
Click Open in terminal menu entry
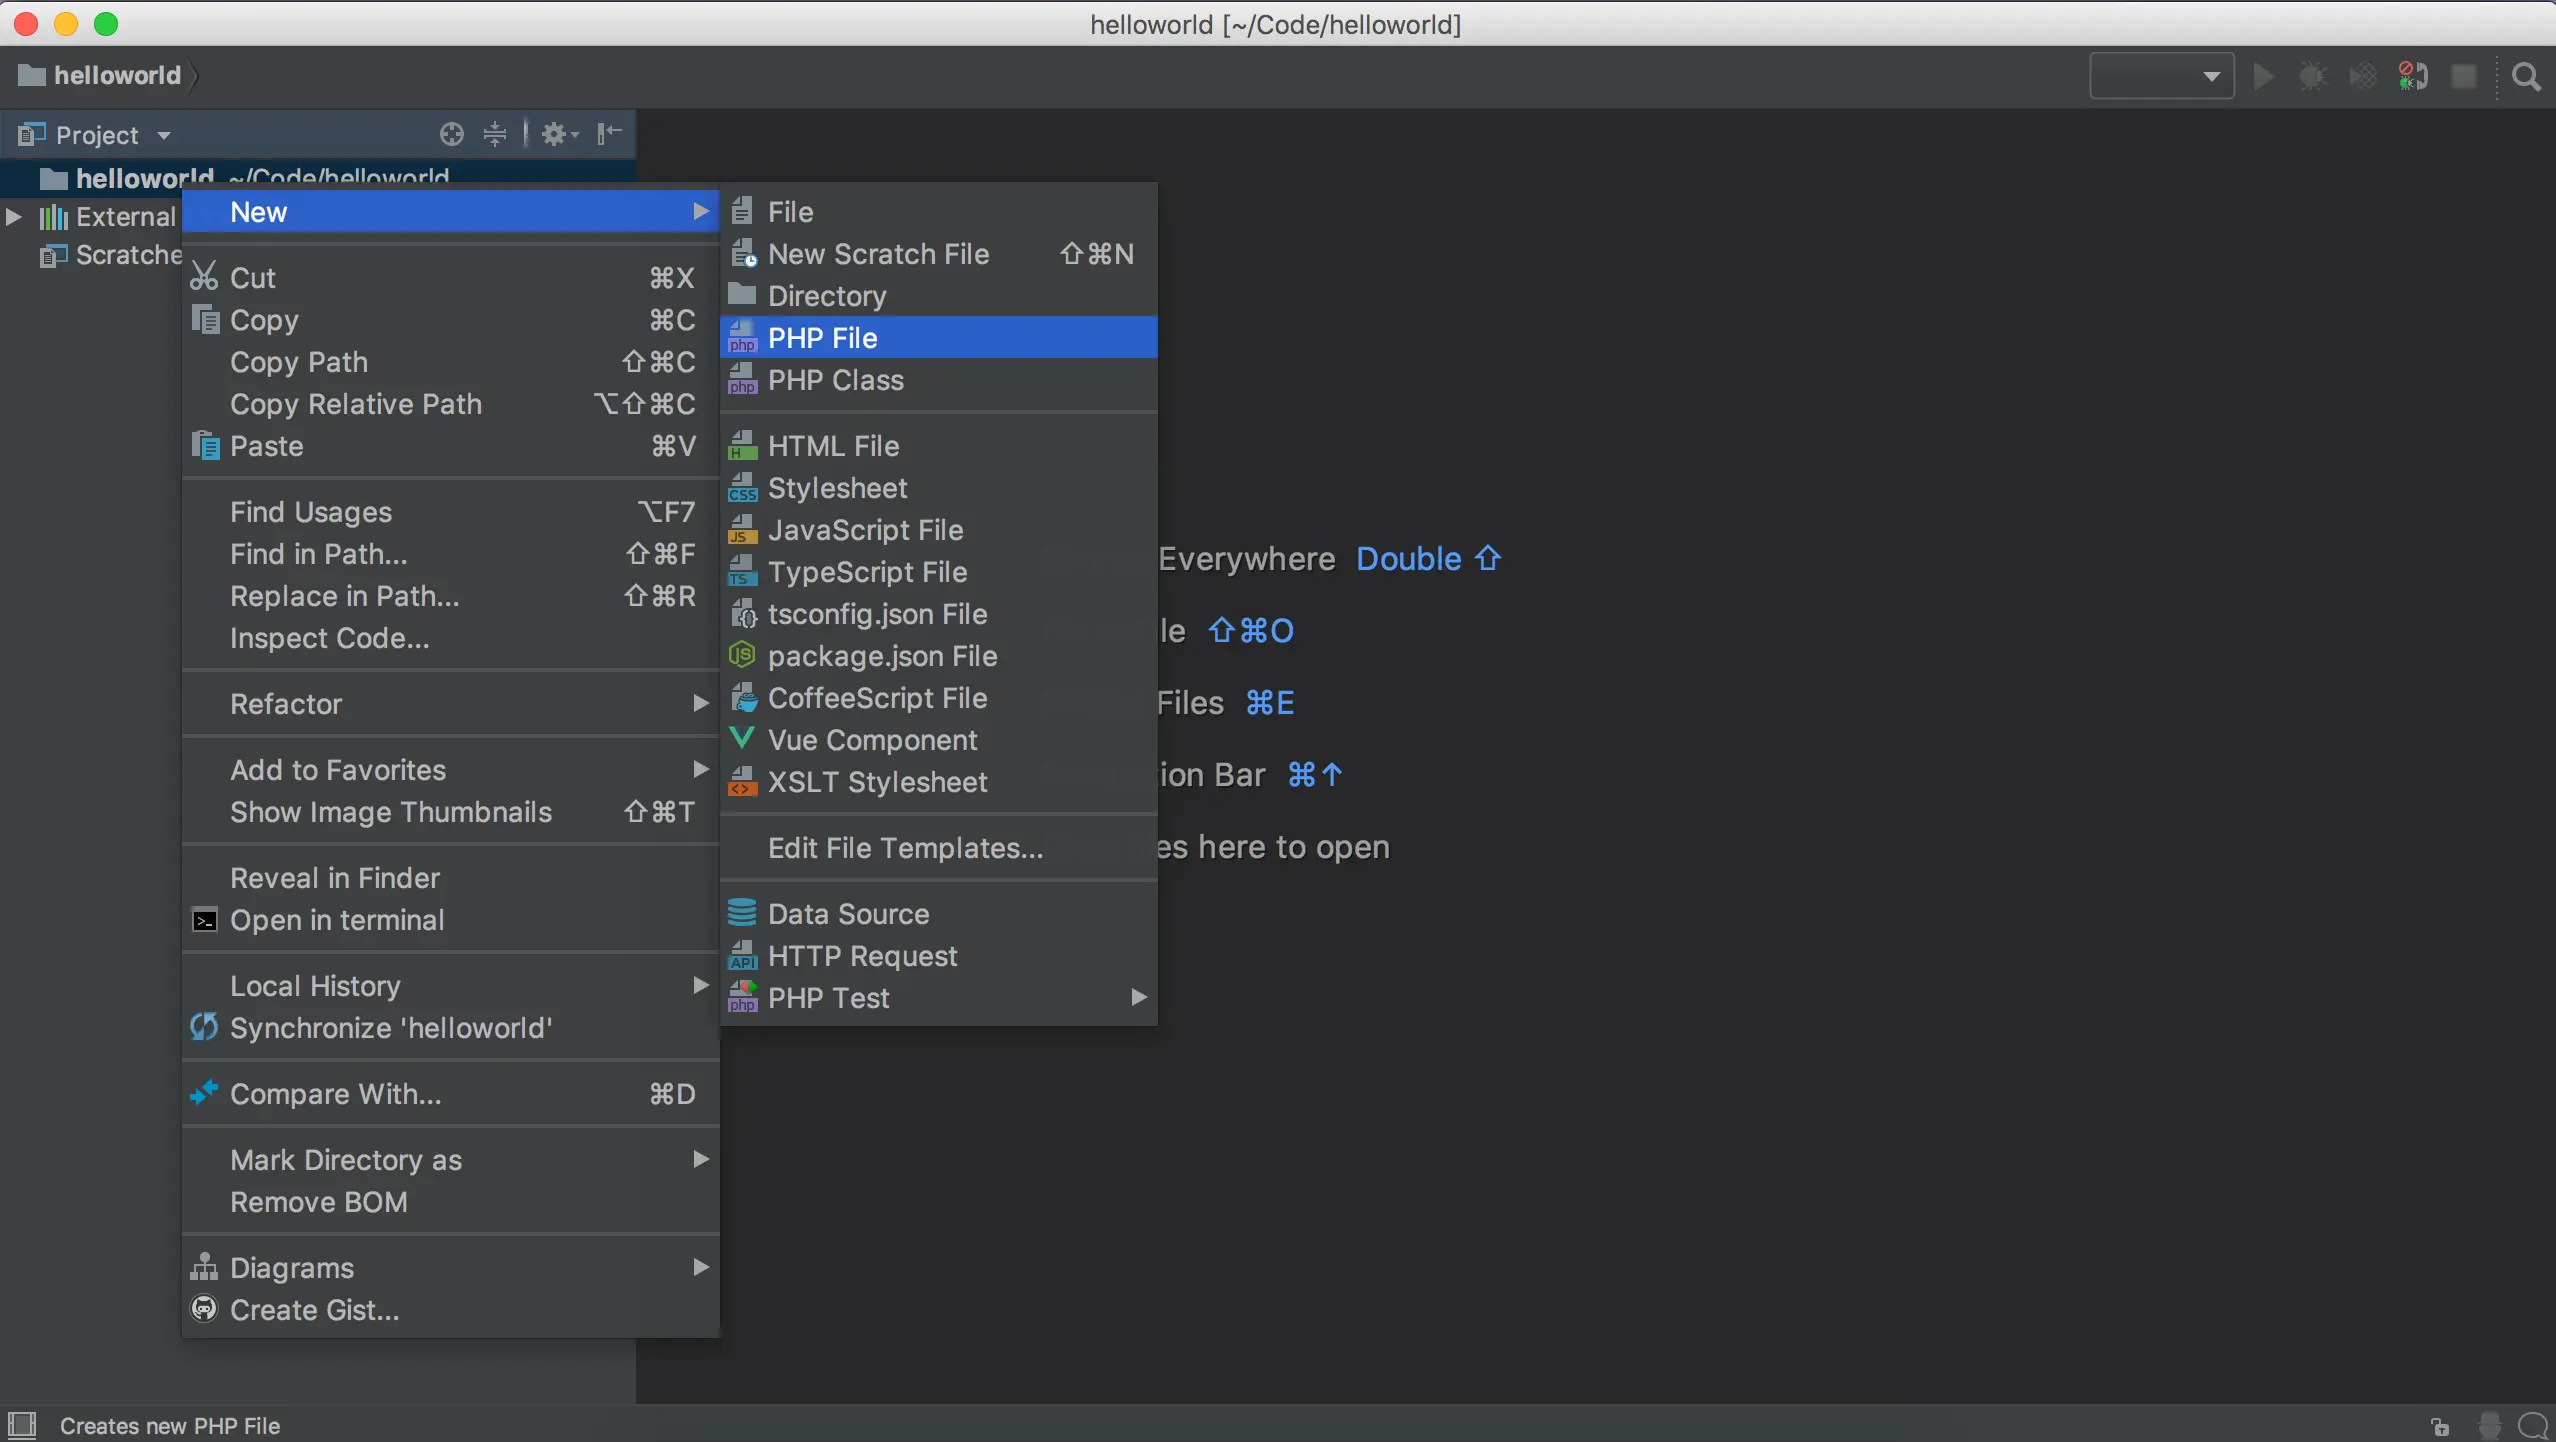337,920
